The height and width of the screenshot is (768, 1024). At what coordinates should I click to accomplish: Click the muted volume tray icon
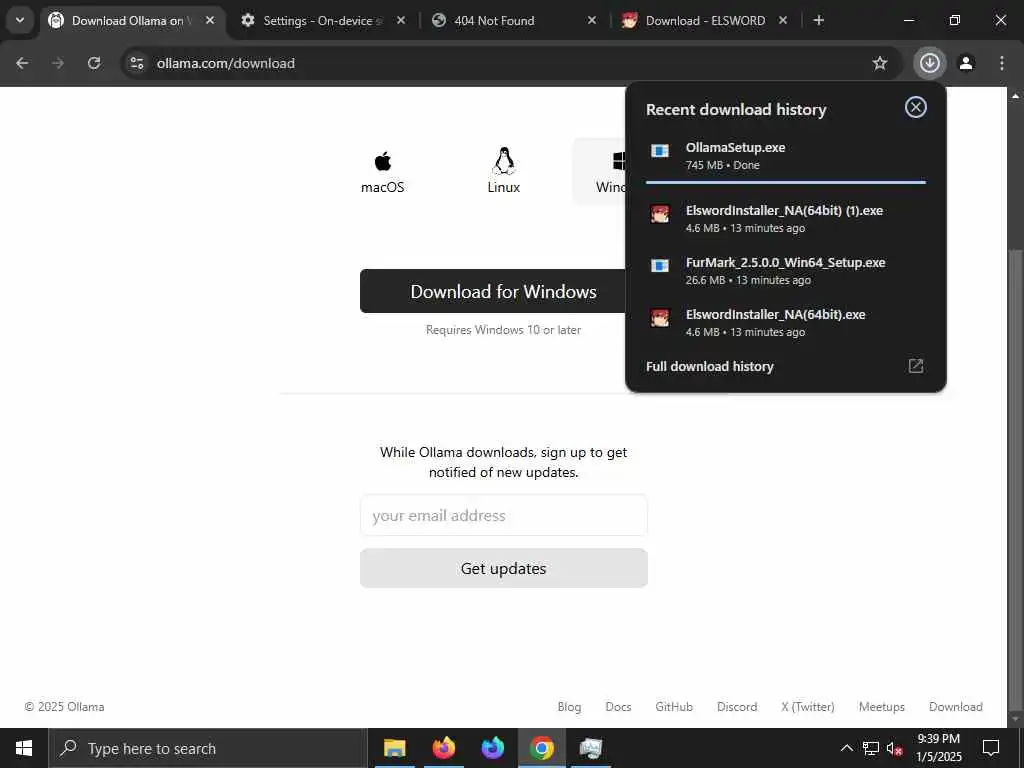pyautogui.click(x=895, y=748)
